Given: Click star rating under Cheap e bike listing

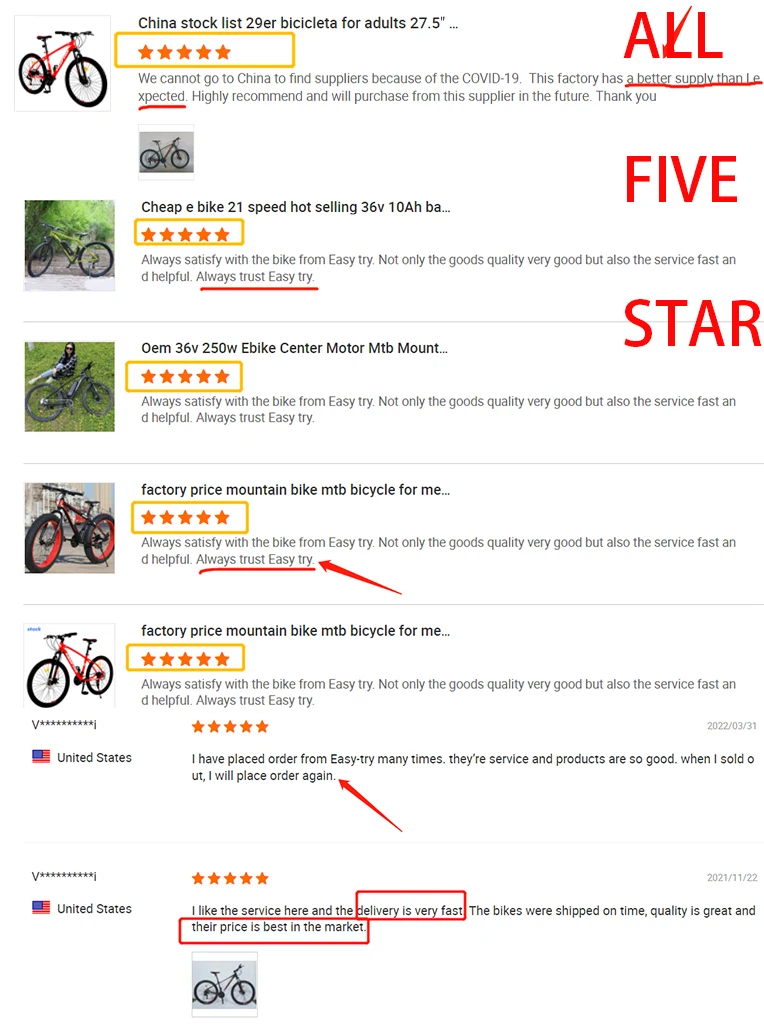Looking at the screenshot, I should [185, 234].
